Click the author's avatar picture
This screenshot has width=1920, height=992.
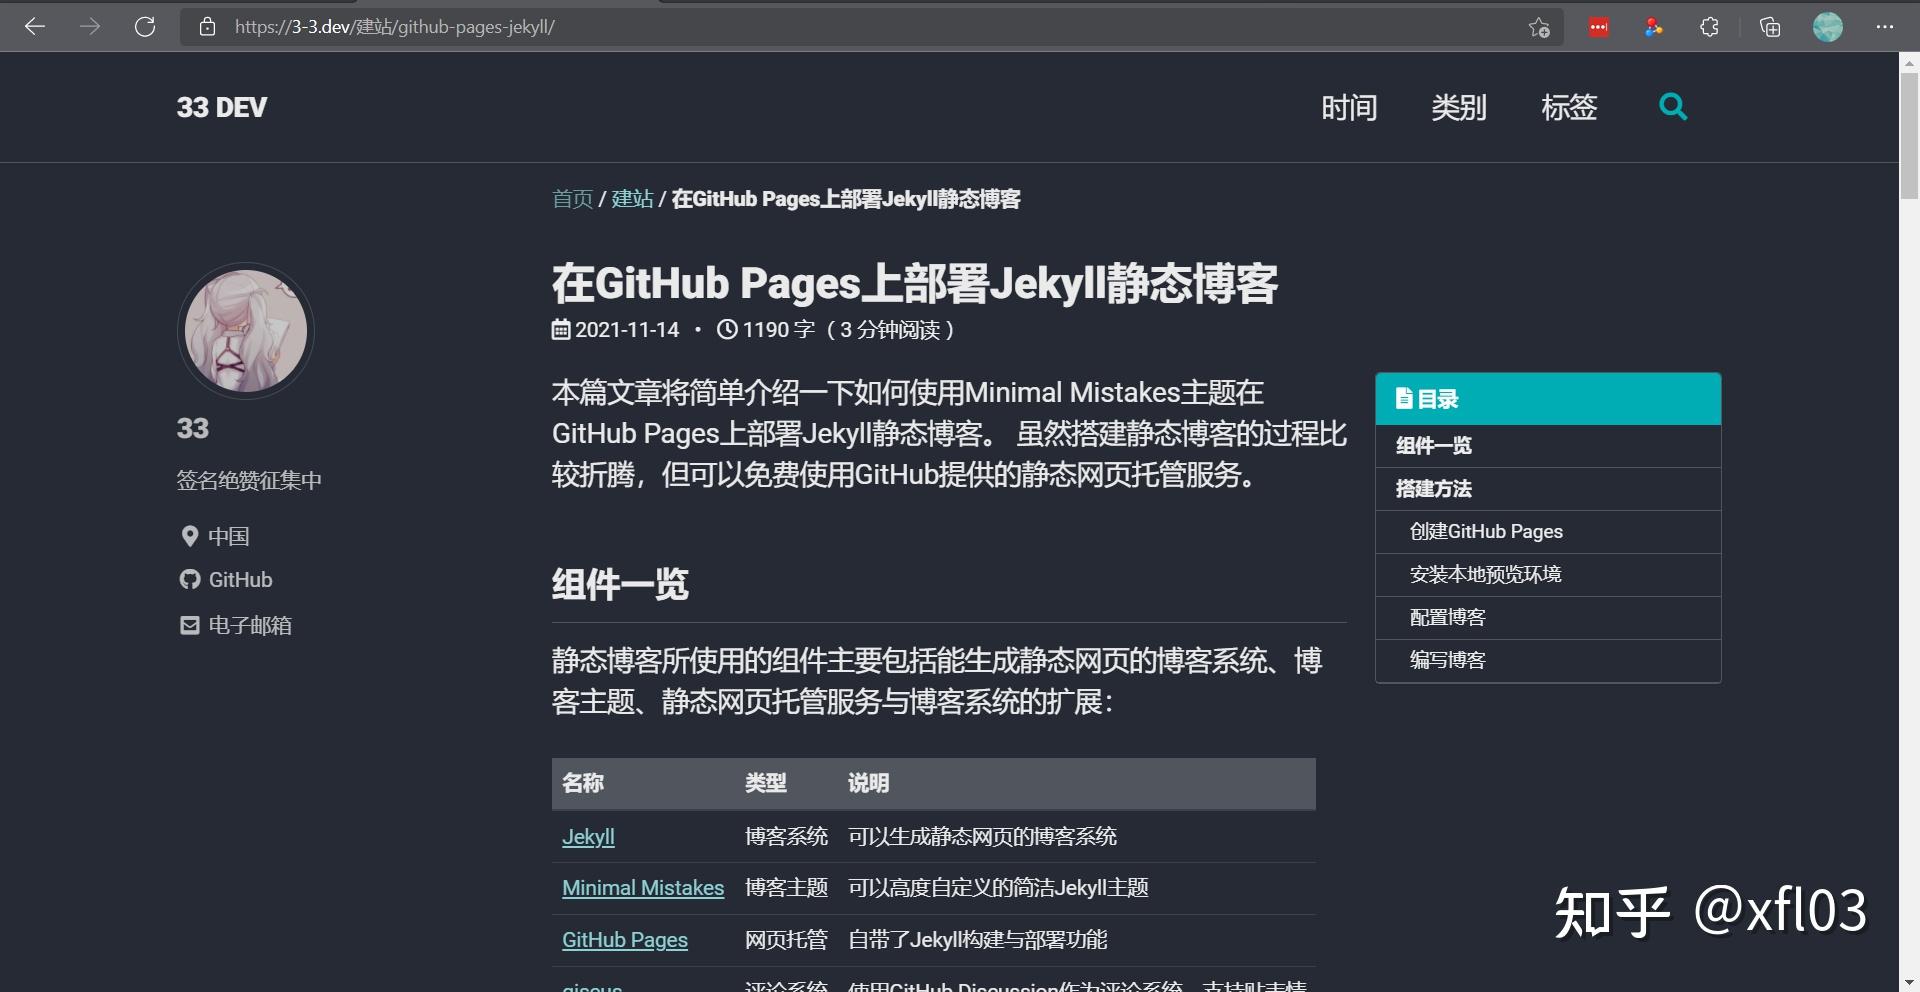[x=245, y=330]
